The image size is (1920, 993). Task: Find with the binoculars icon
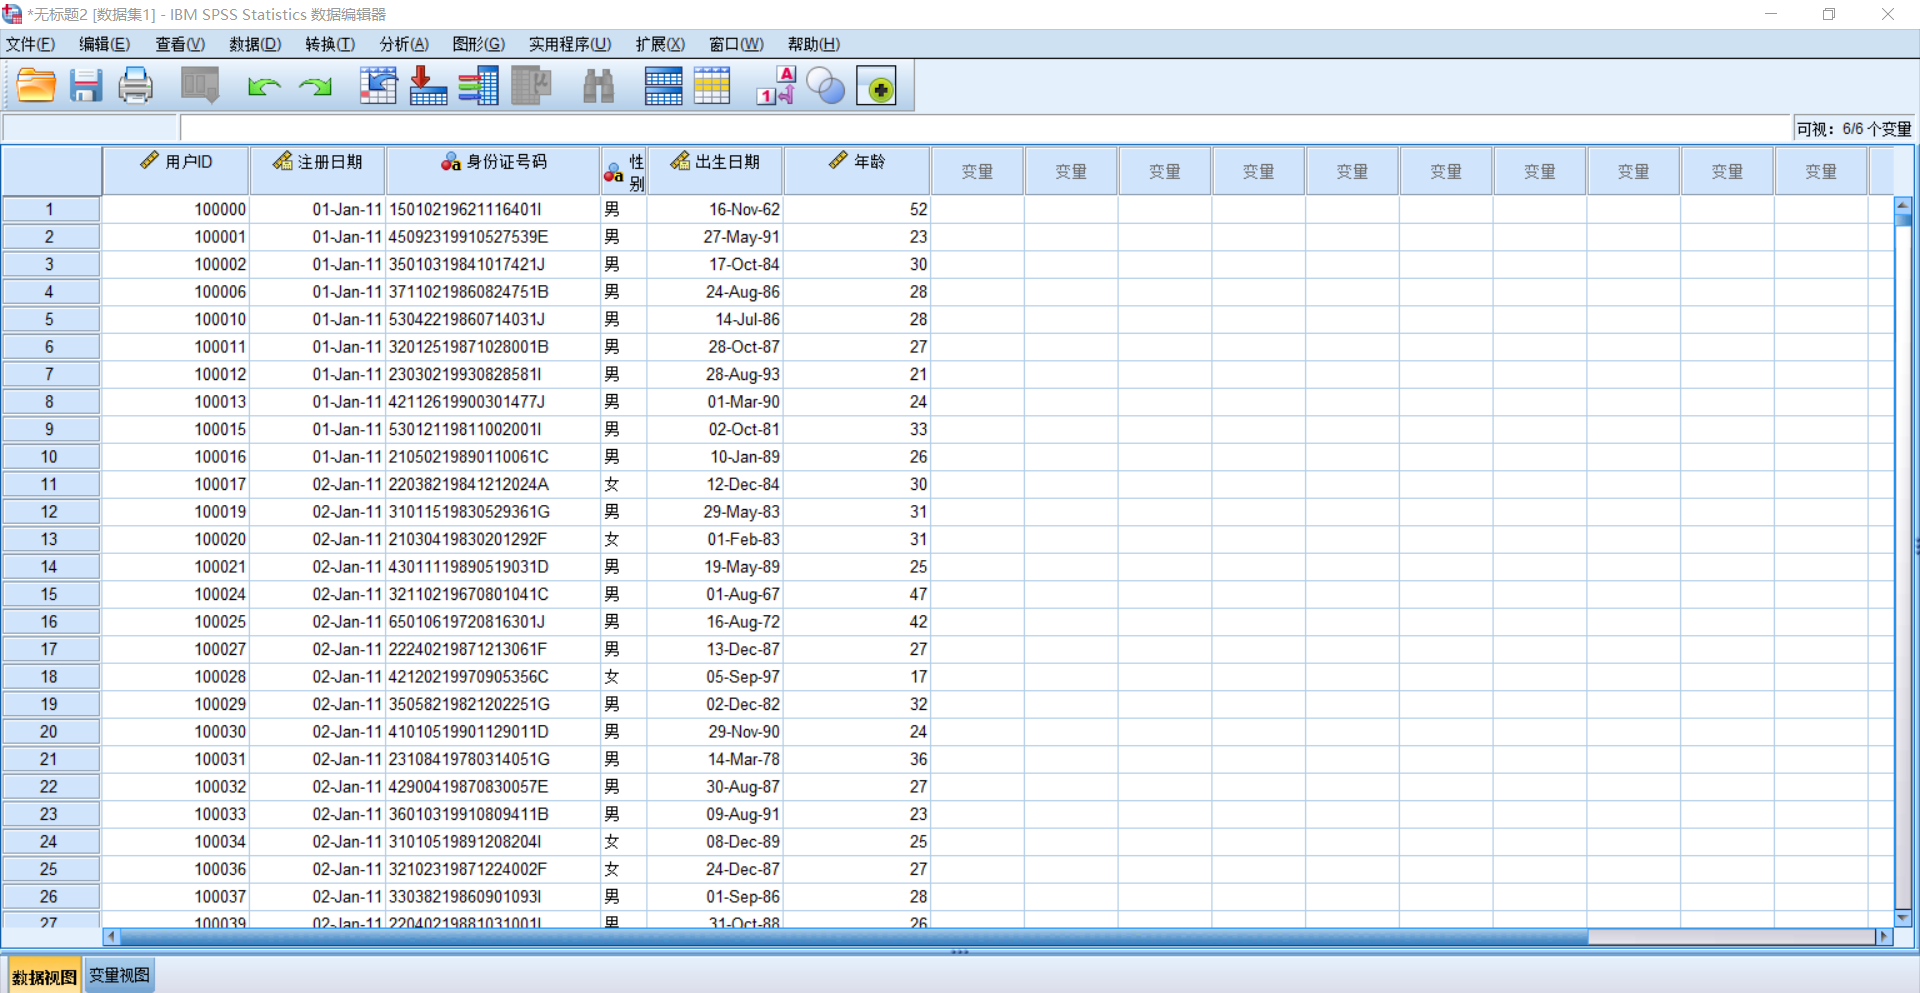598,86
